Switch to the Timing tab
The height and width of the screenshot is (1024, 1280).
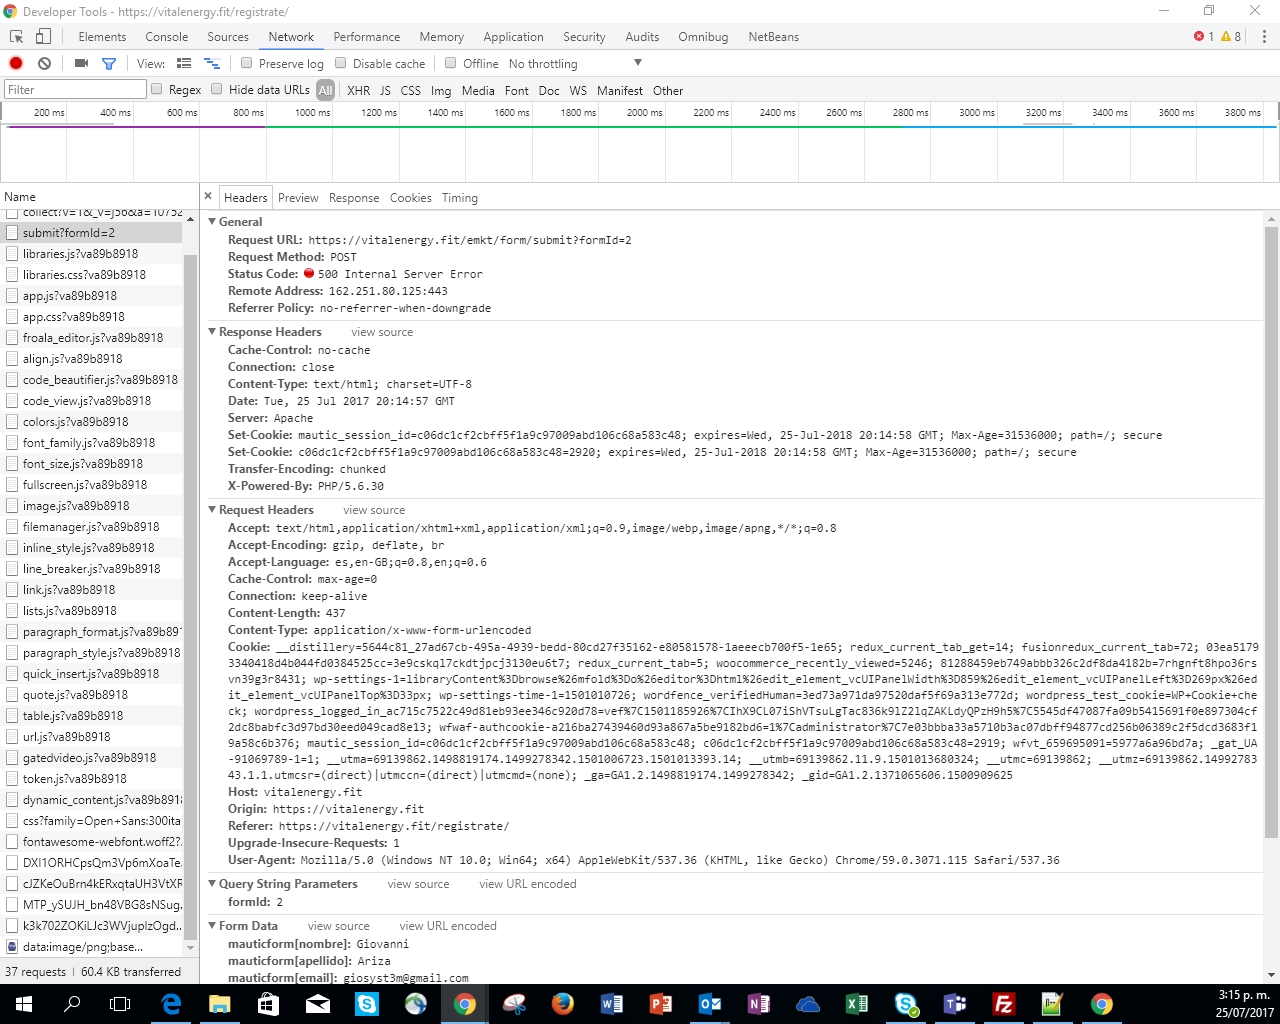pyautogui.click(x=460, y=198)
